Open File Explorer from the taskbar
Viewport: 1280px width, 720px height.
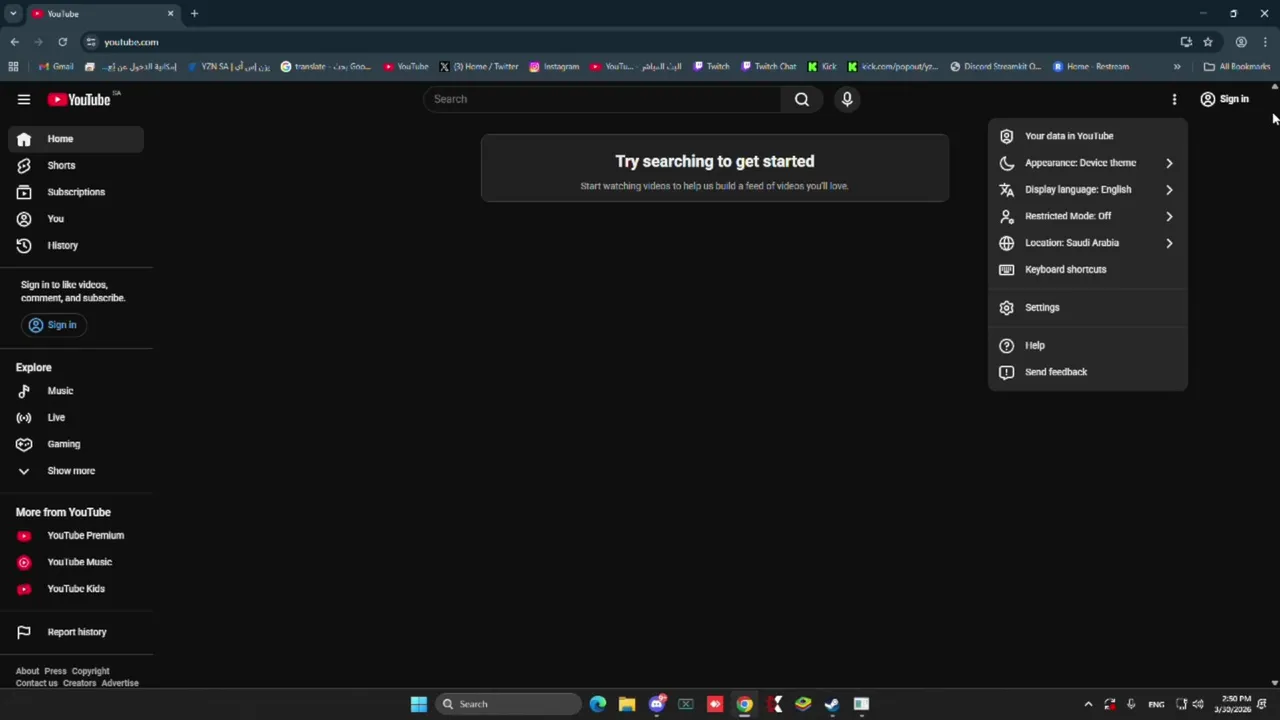pyautogui.click(x=627, y=704)
